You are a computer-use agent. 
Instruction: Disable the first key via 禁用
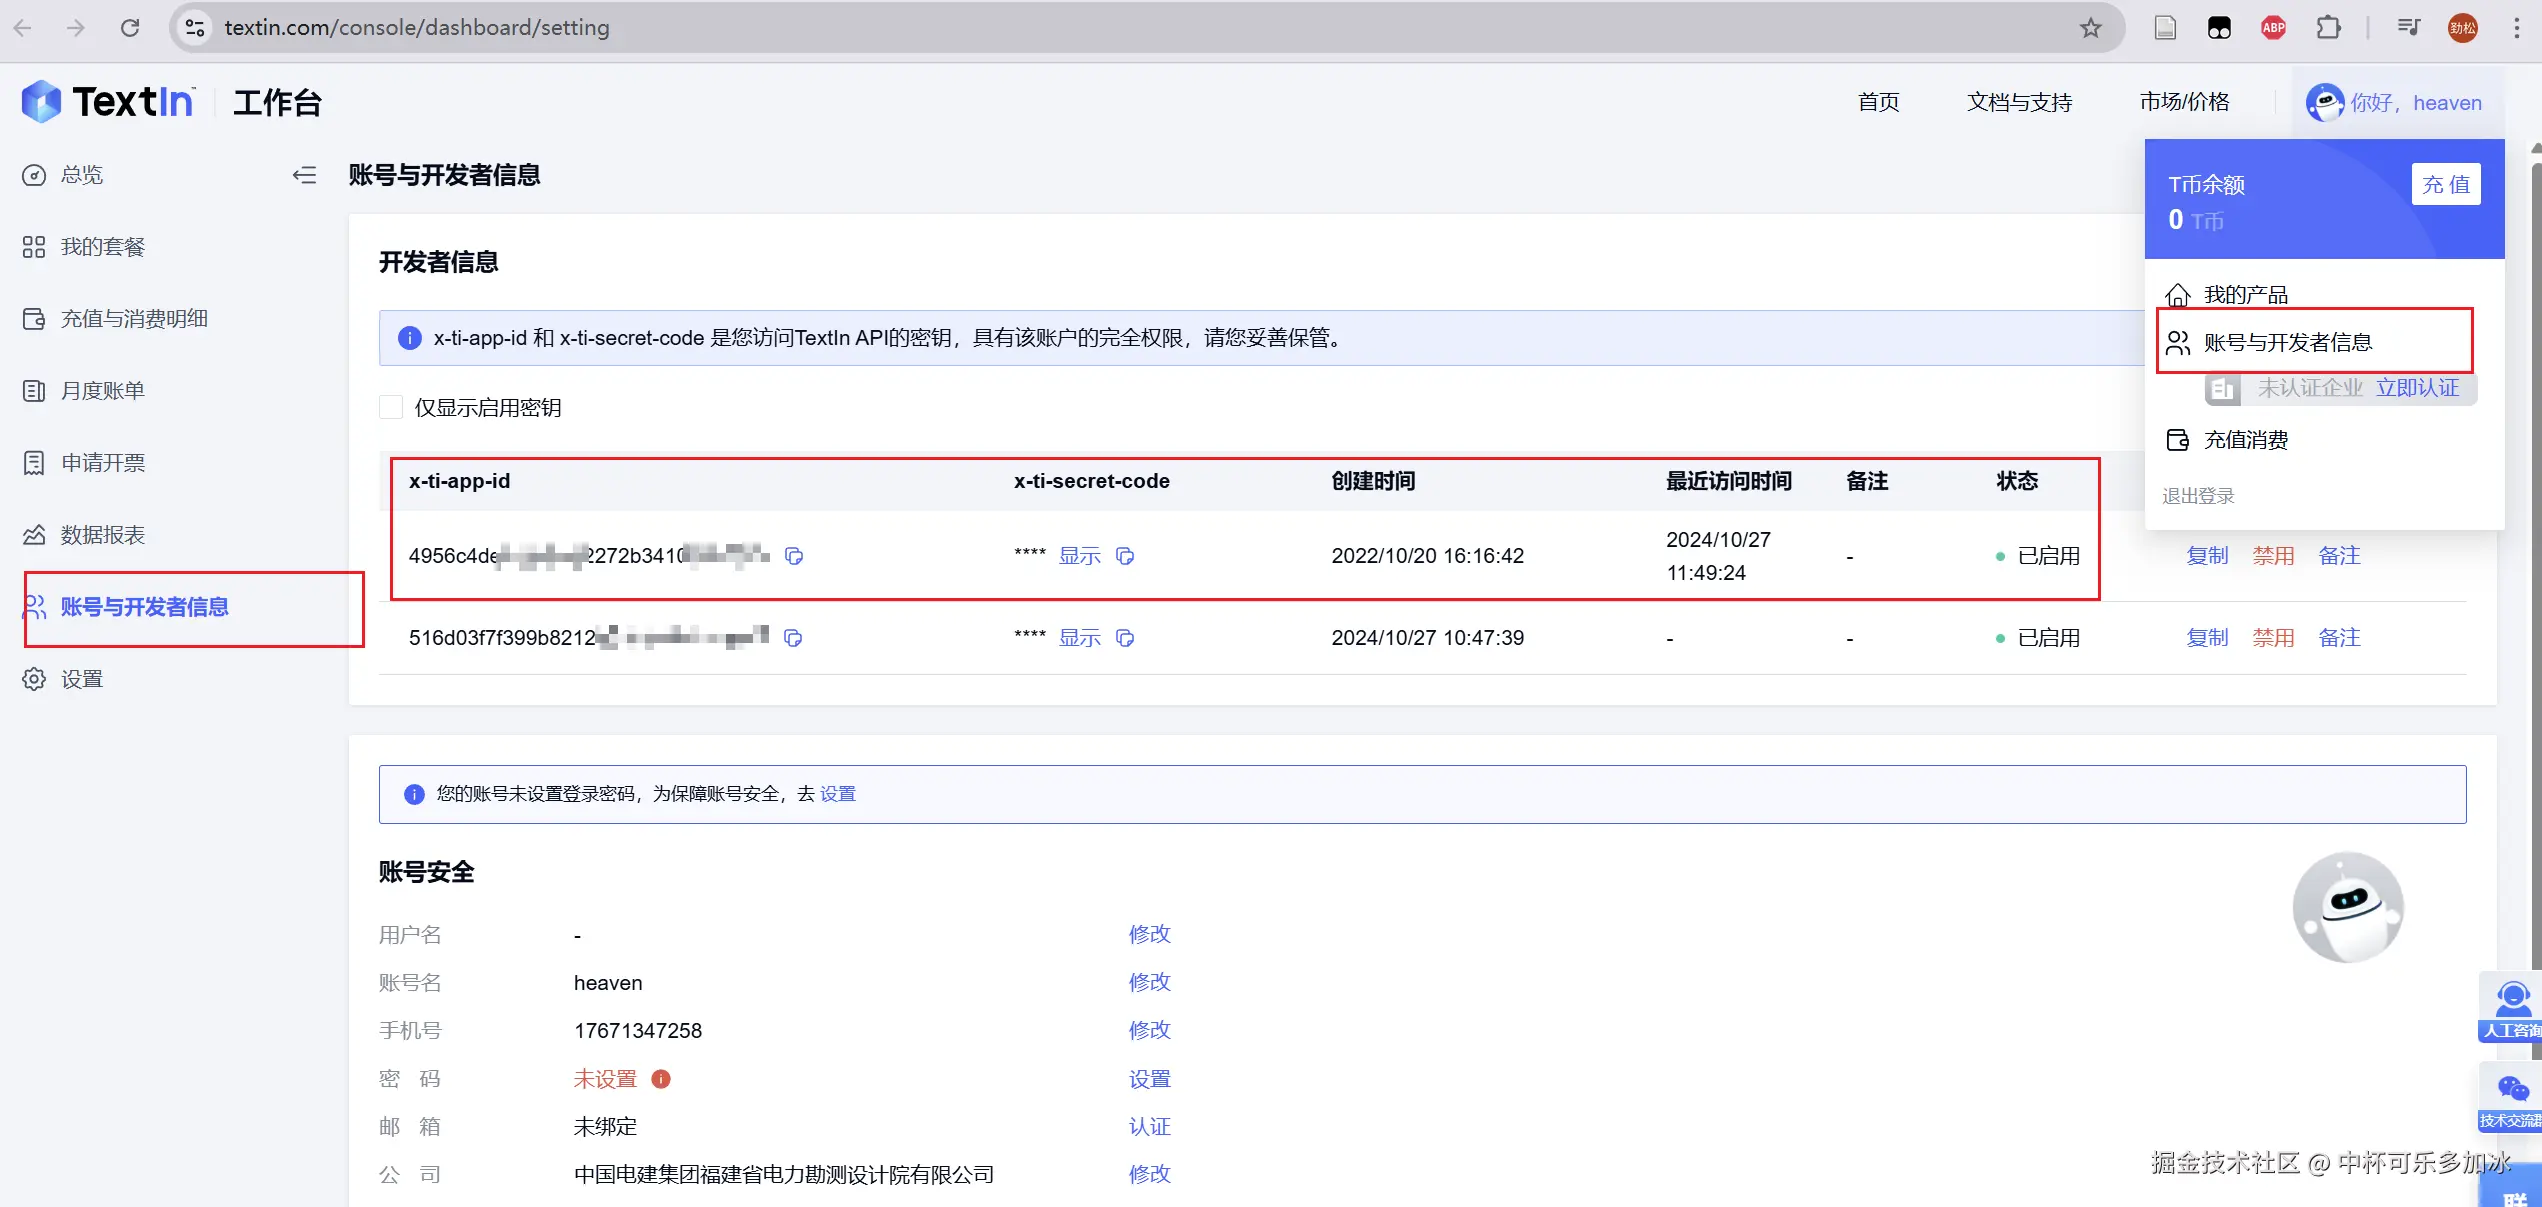pos(2272,556)
